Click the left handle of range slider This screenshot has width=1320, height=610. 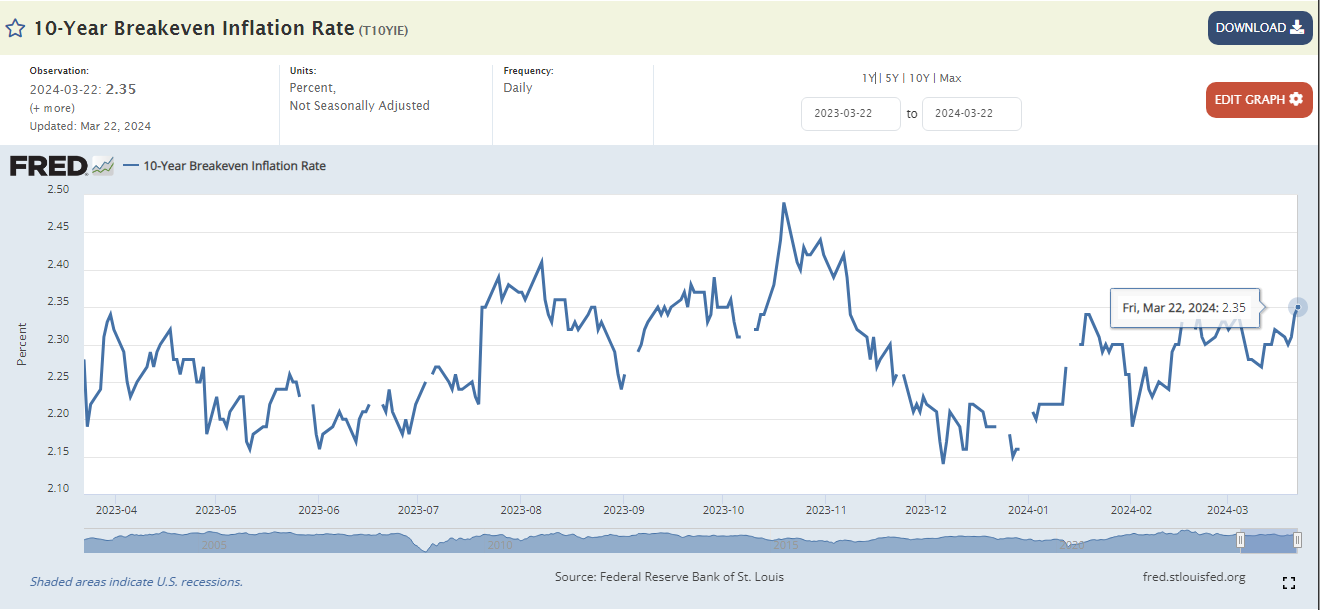point(1241,541)
